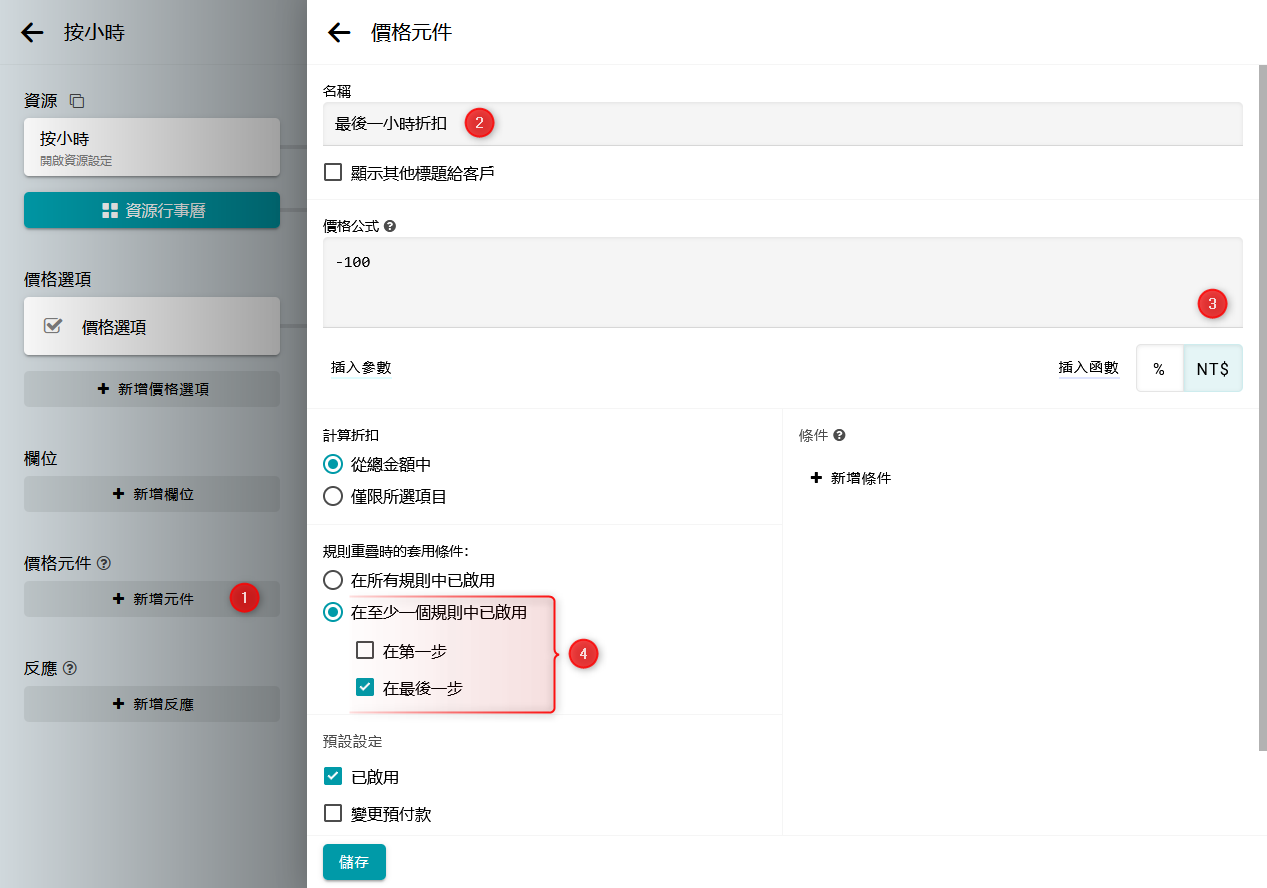
Task: Click the help icon next to 反應
Action: (x=70, y=669)
